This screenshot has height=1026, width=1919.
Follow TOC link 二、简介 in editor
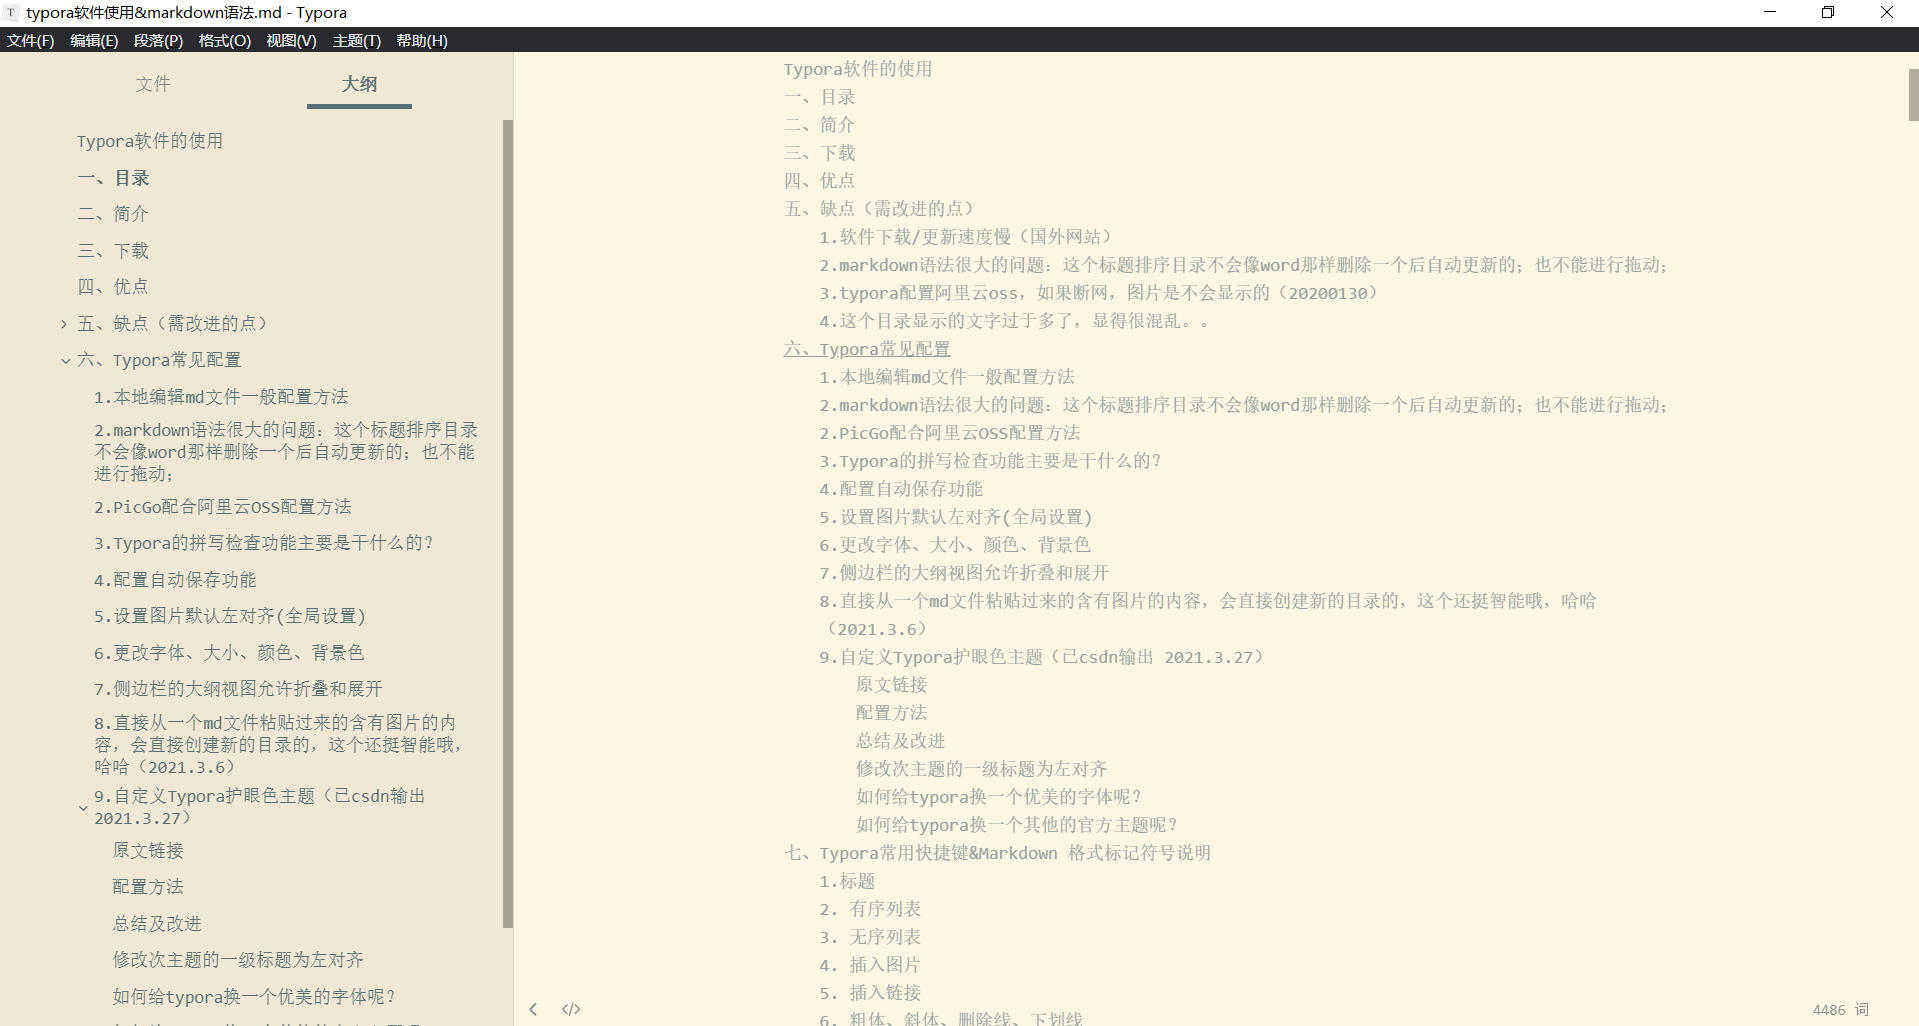pos(820,125)
